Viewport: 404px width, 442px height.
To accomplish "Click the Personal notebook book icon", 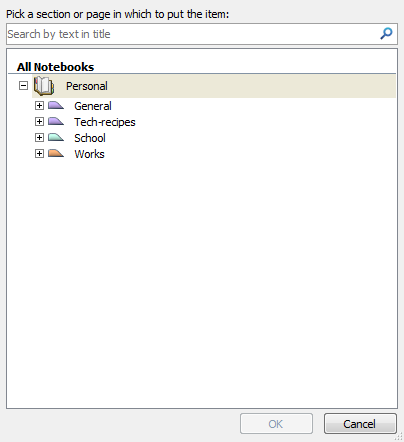I will [44, 86].
